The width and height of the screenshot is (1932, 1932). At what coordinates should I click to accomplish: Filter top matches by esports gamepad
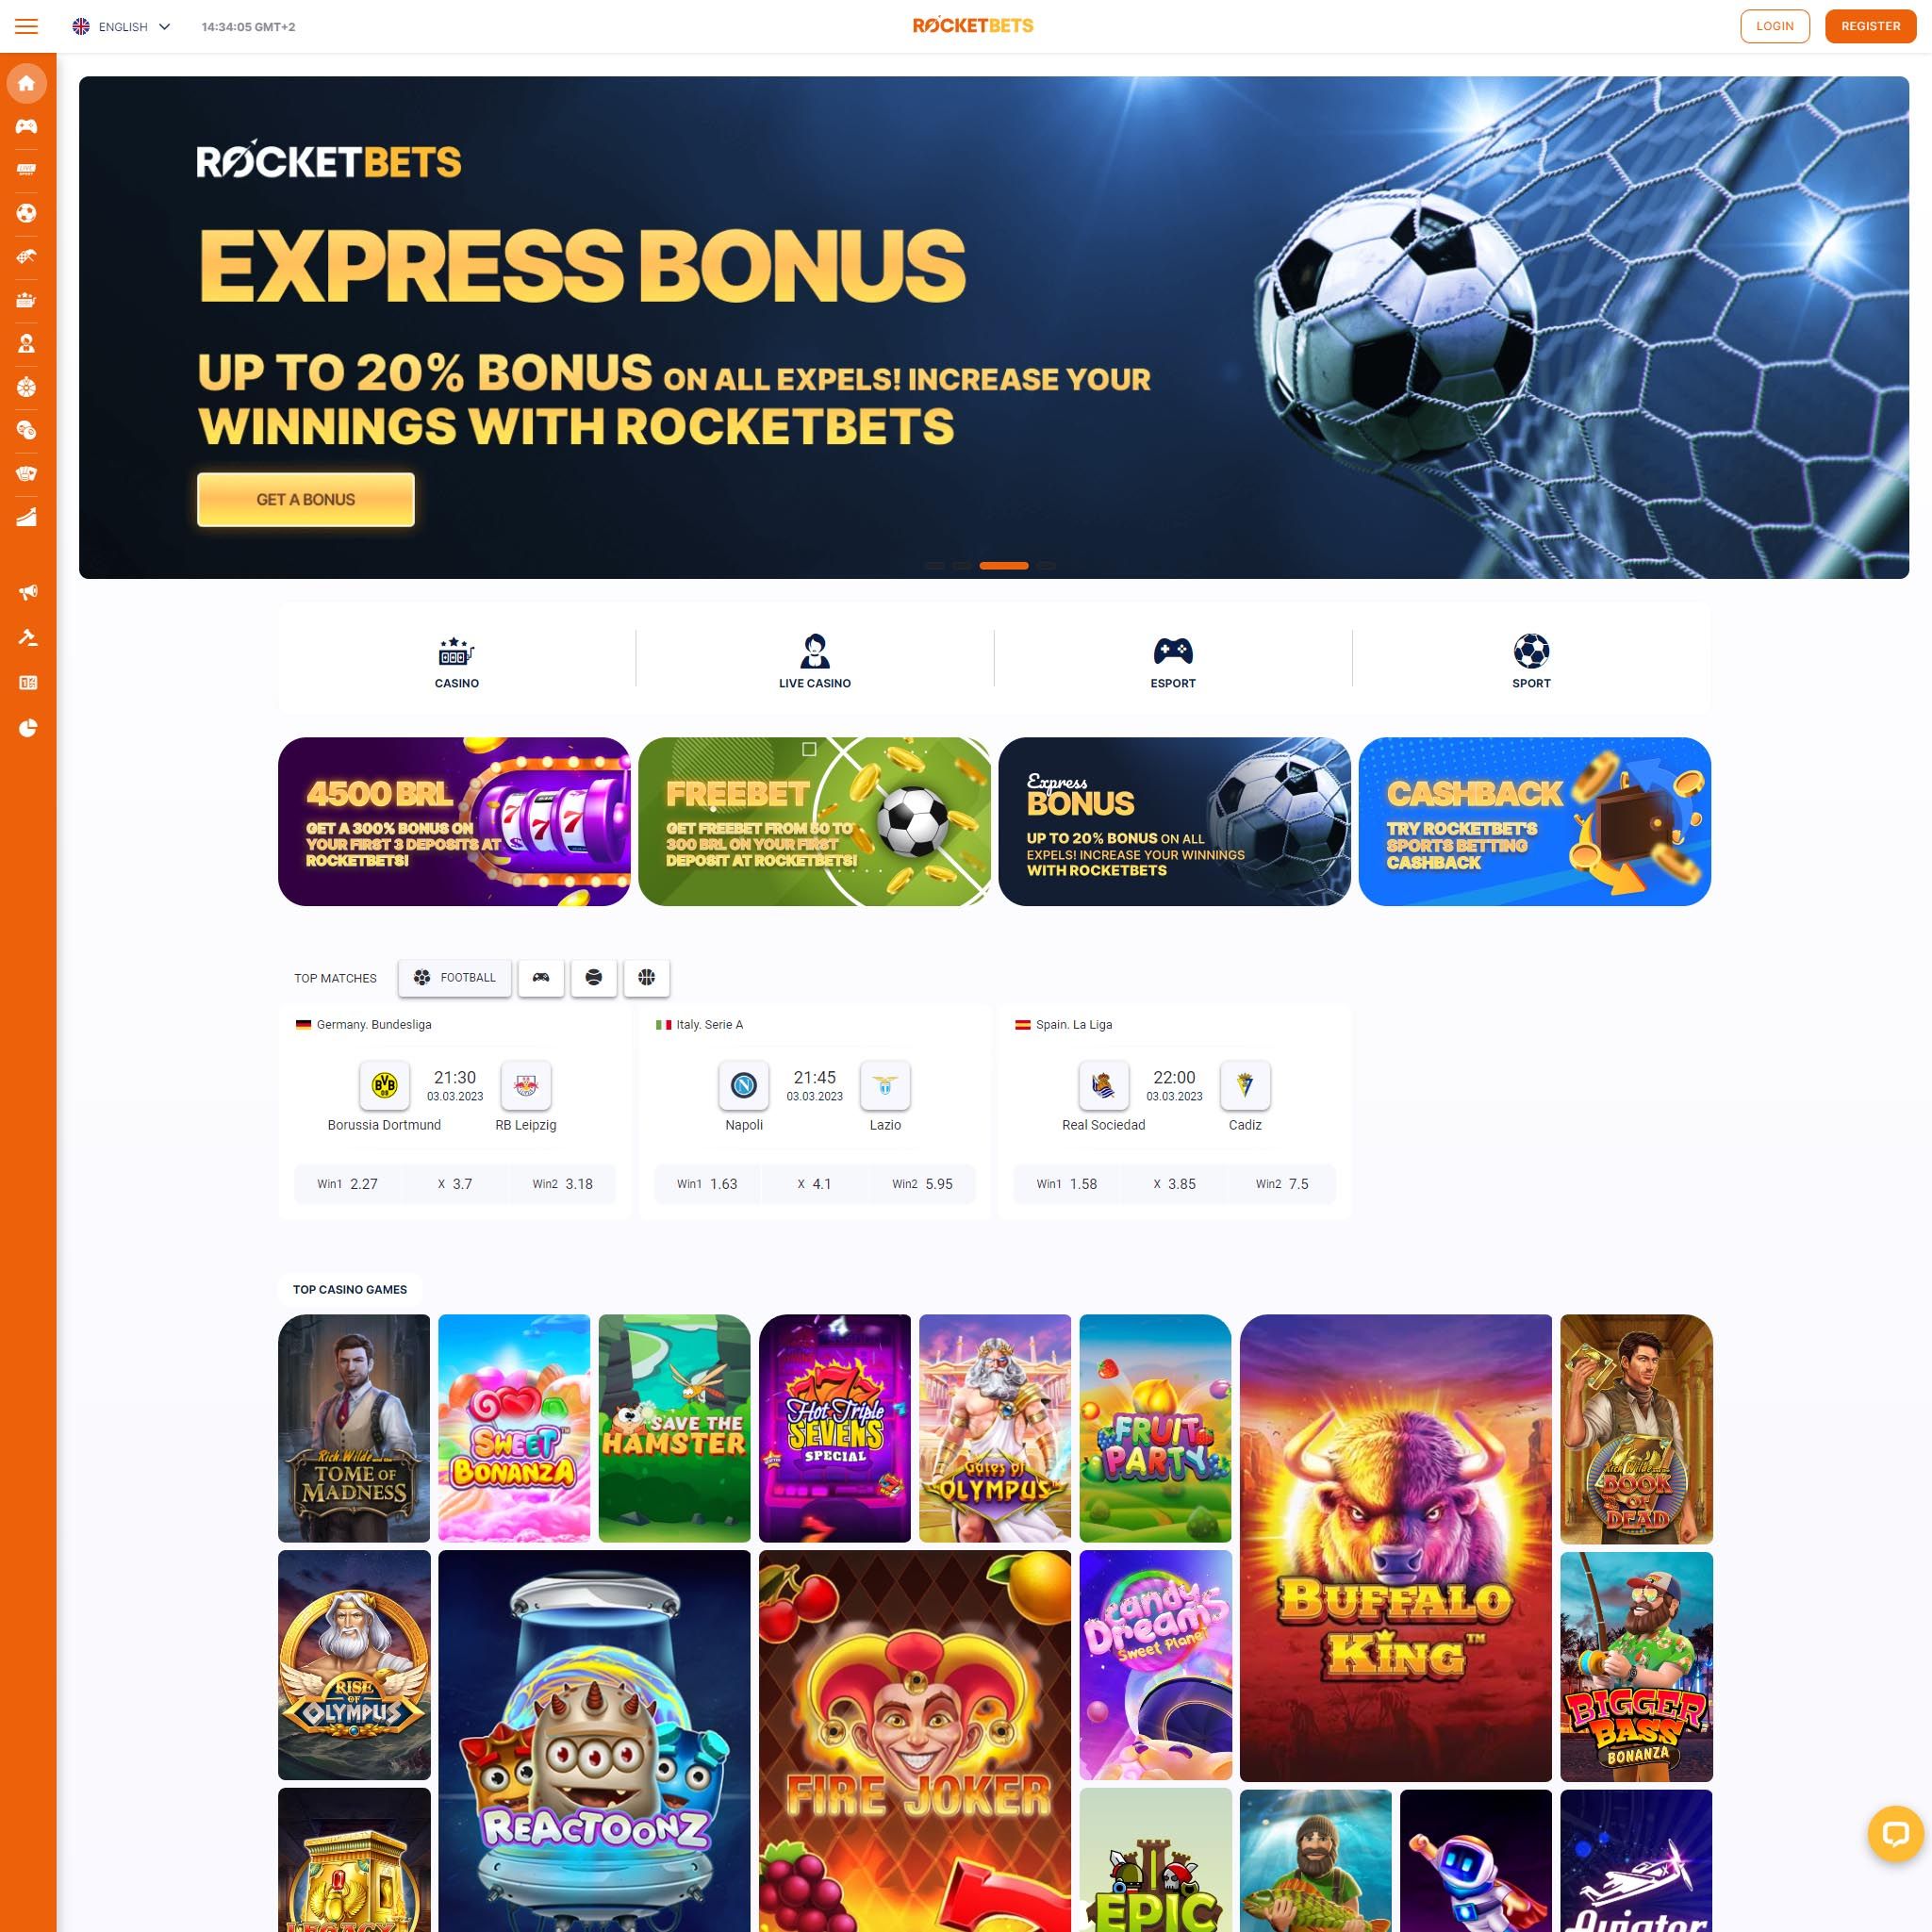point(541,977)
